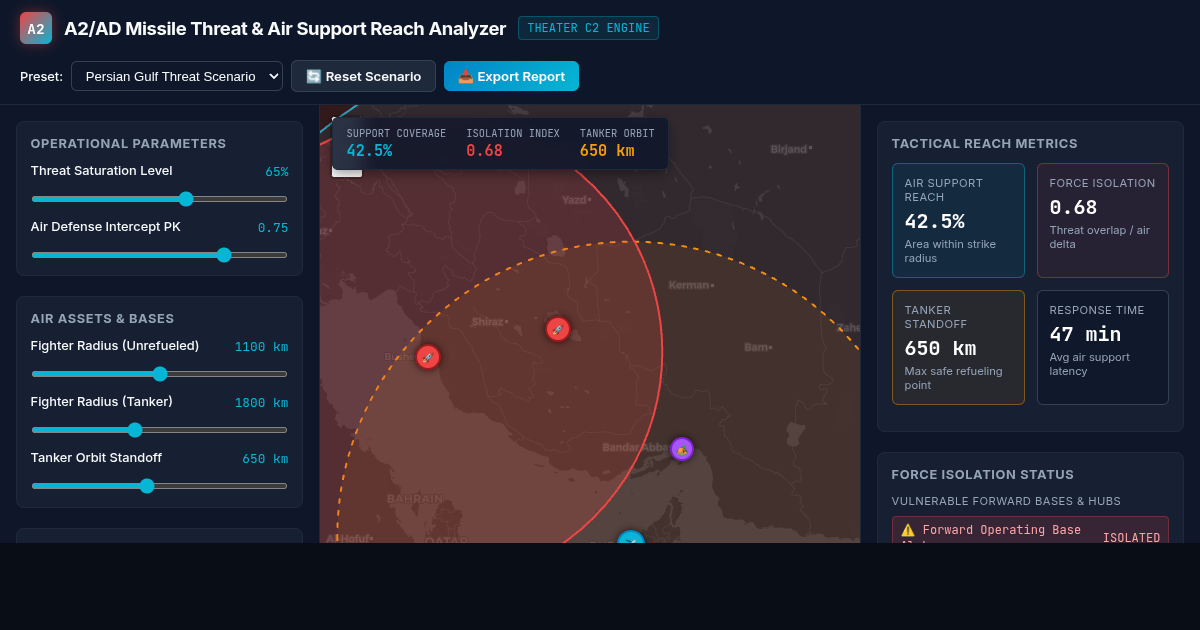Click the THEATER C2 ENGINE badge
This screenshot has height=630, width=1200.
[588, 28]
